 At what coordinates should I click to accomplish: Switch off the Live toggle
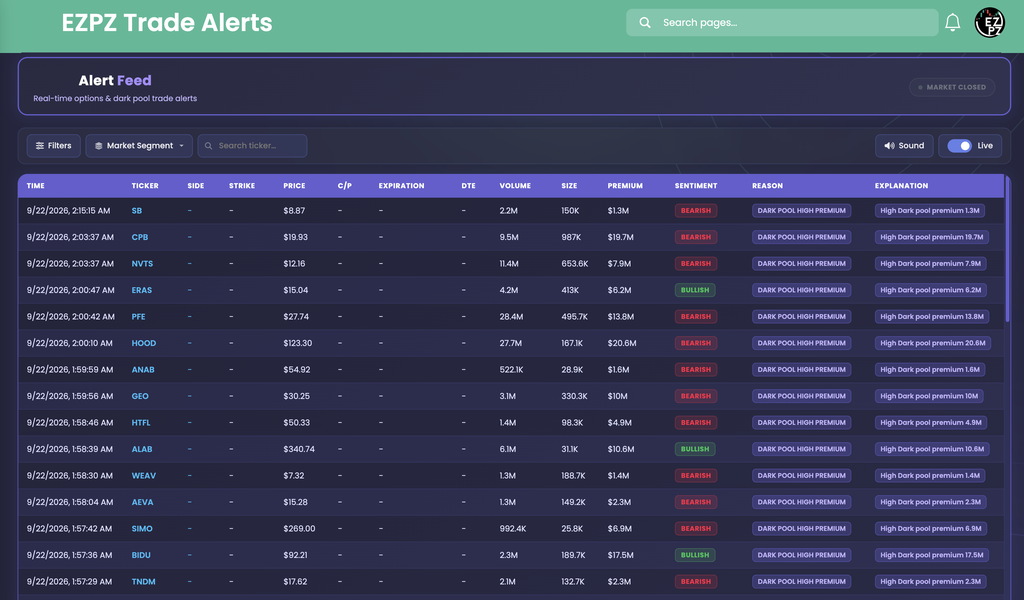959,146
